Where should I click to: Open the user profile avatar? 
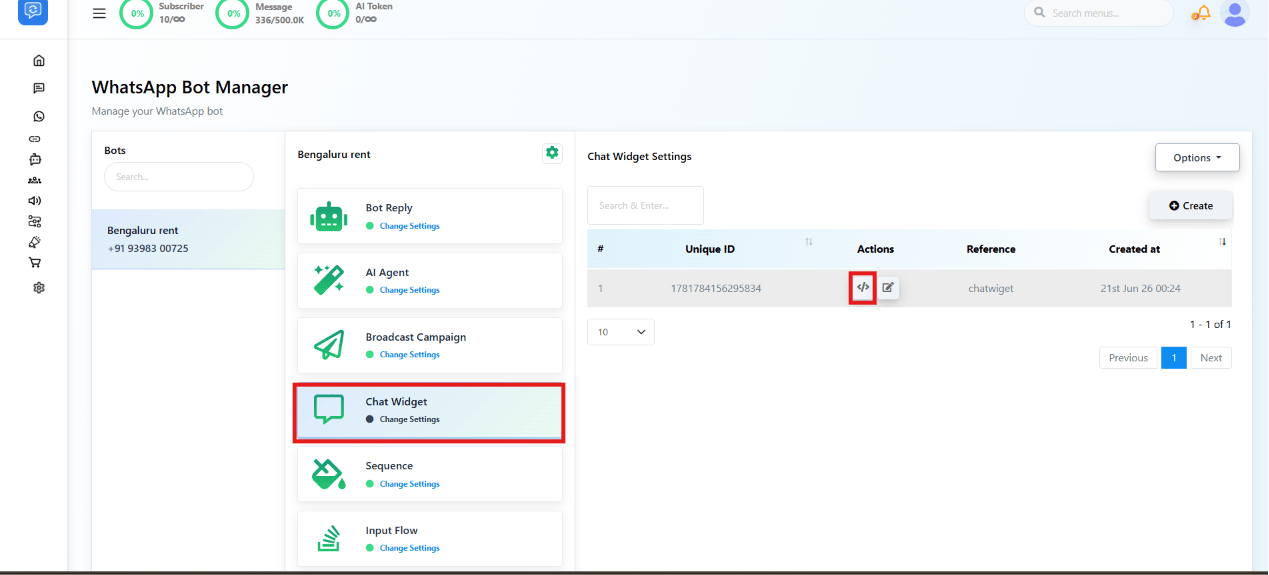pos(1235,13)
